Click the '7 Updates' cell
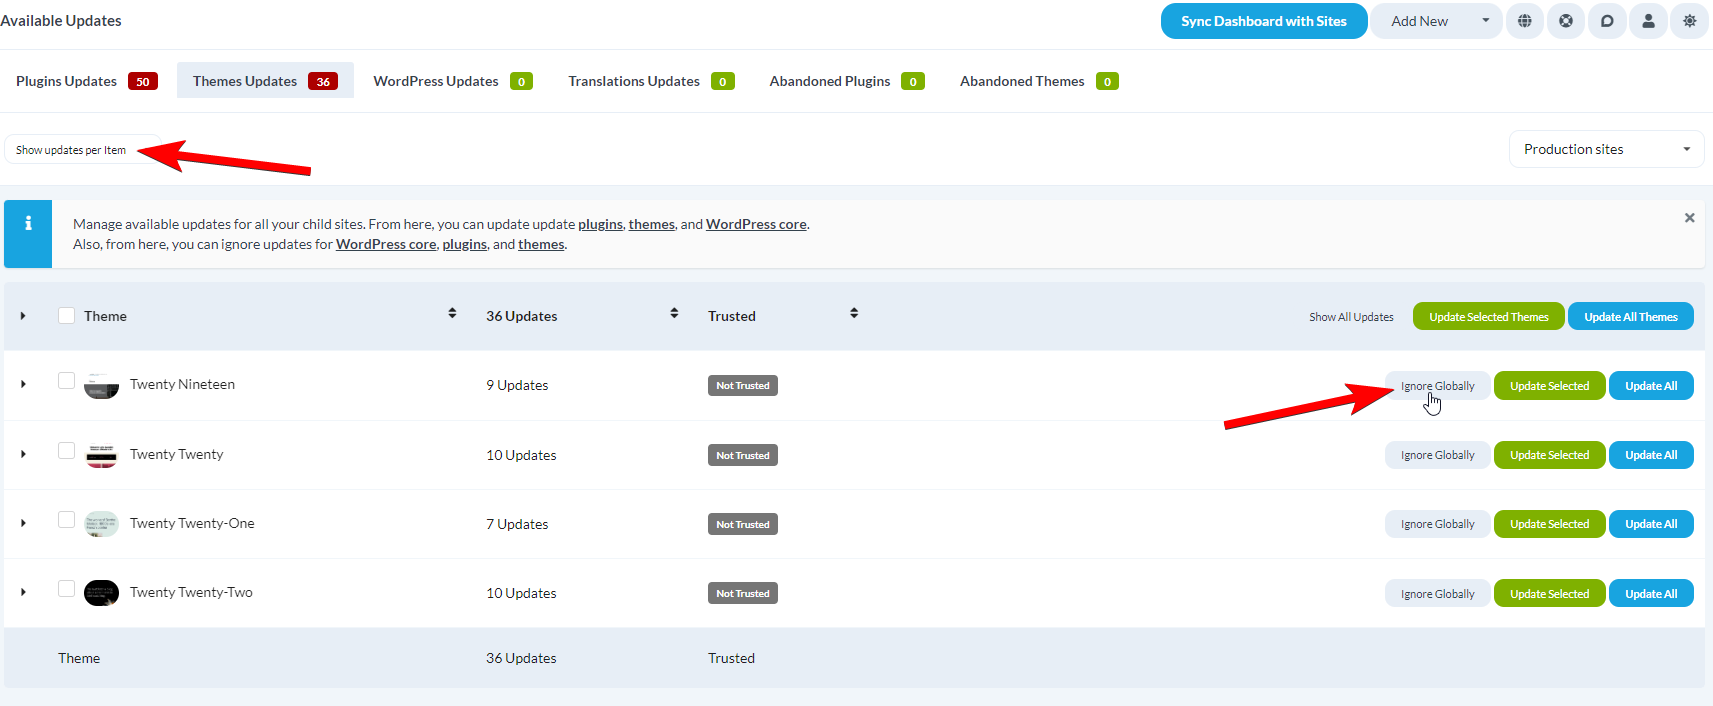The height and width of the screenshot is (706, 1713). coord(517,524)
